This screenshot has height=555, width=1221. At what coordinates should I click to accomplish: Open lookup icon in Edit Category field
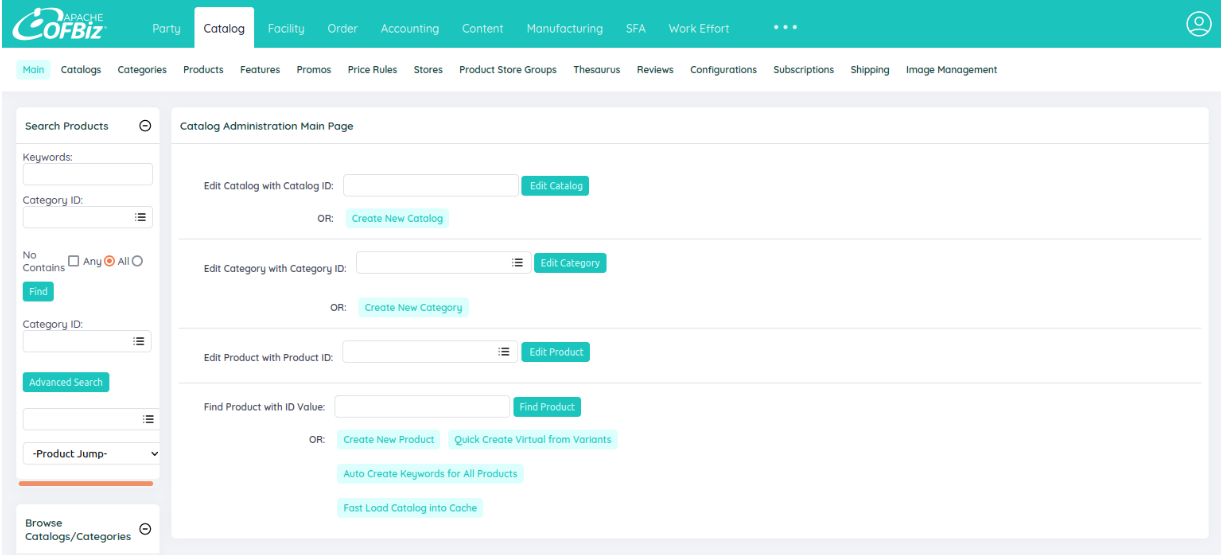[x=517, y=262]
